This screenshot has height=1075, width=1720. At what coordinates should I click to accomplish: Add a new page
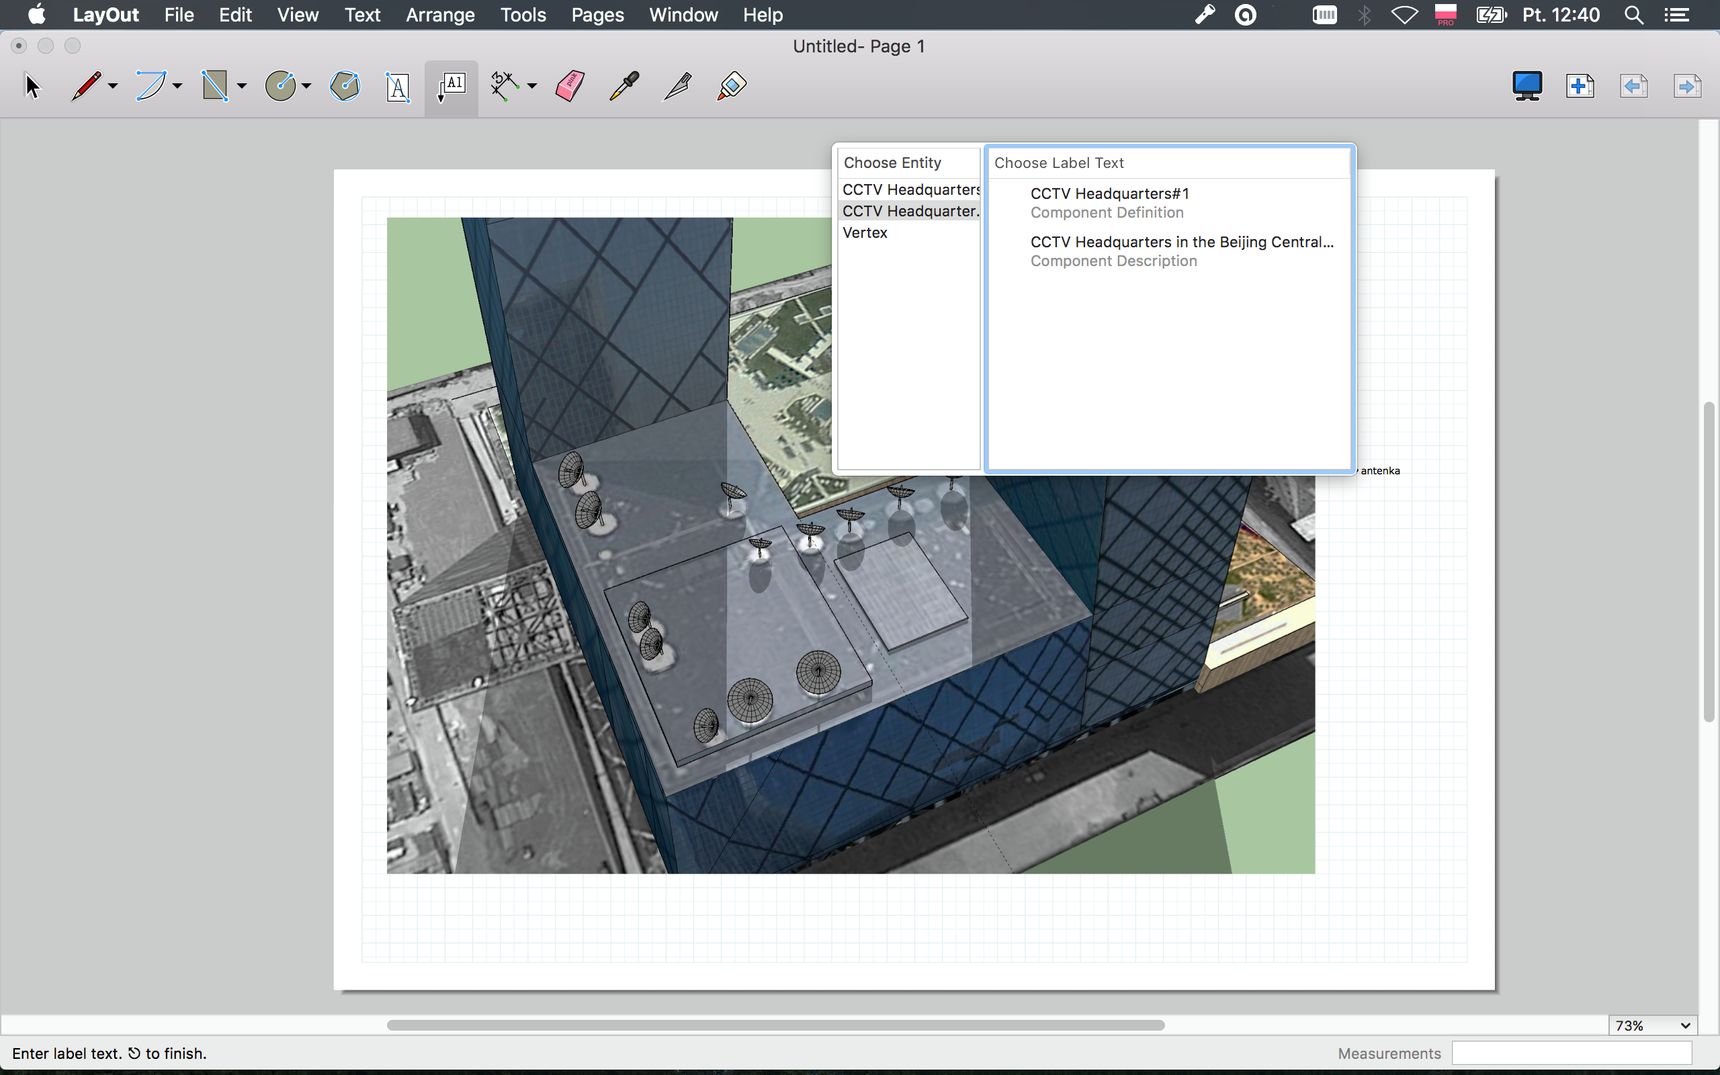[1580, 87]
